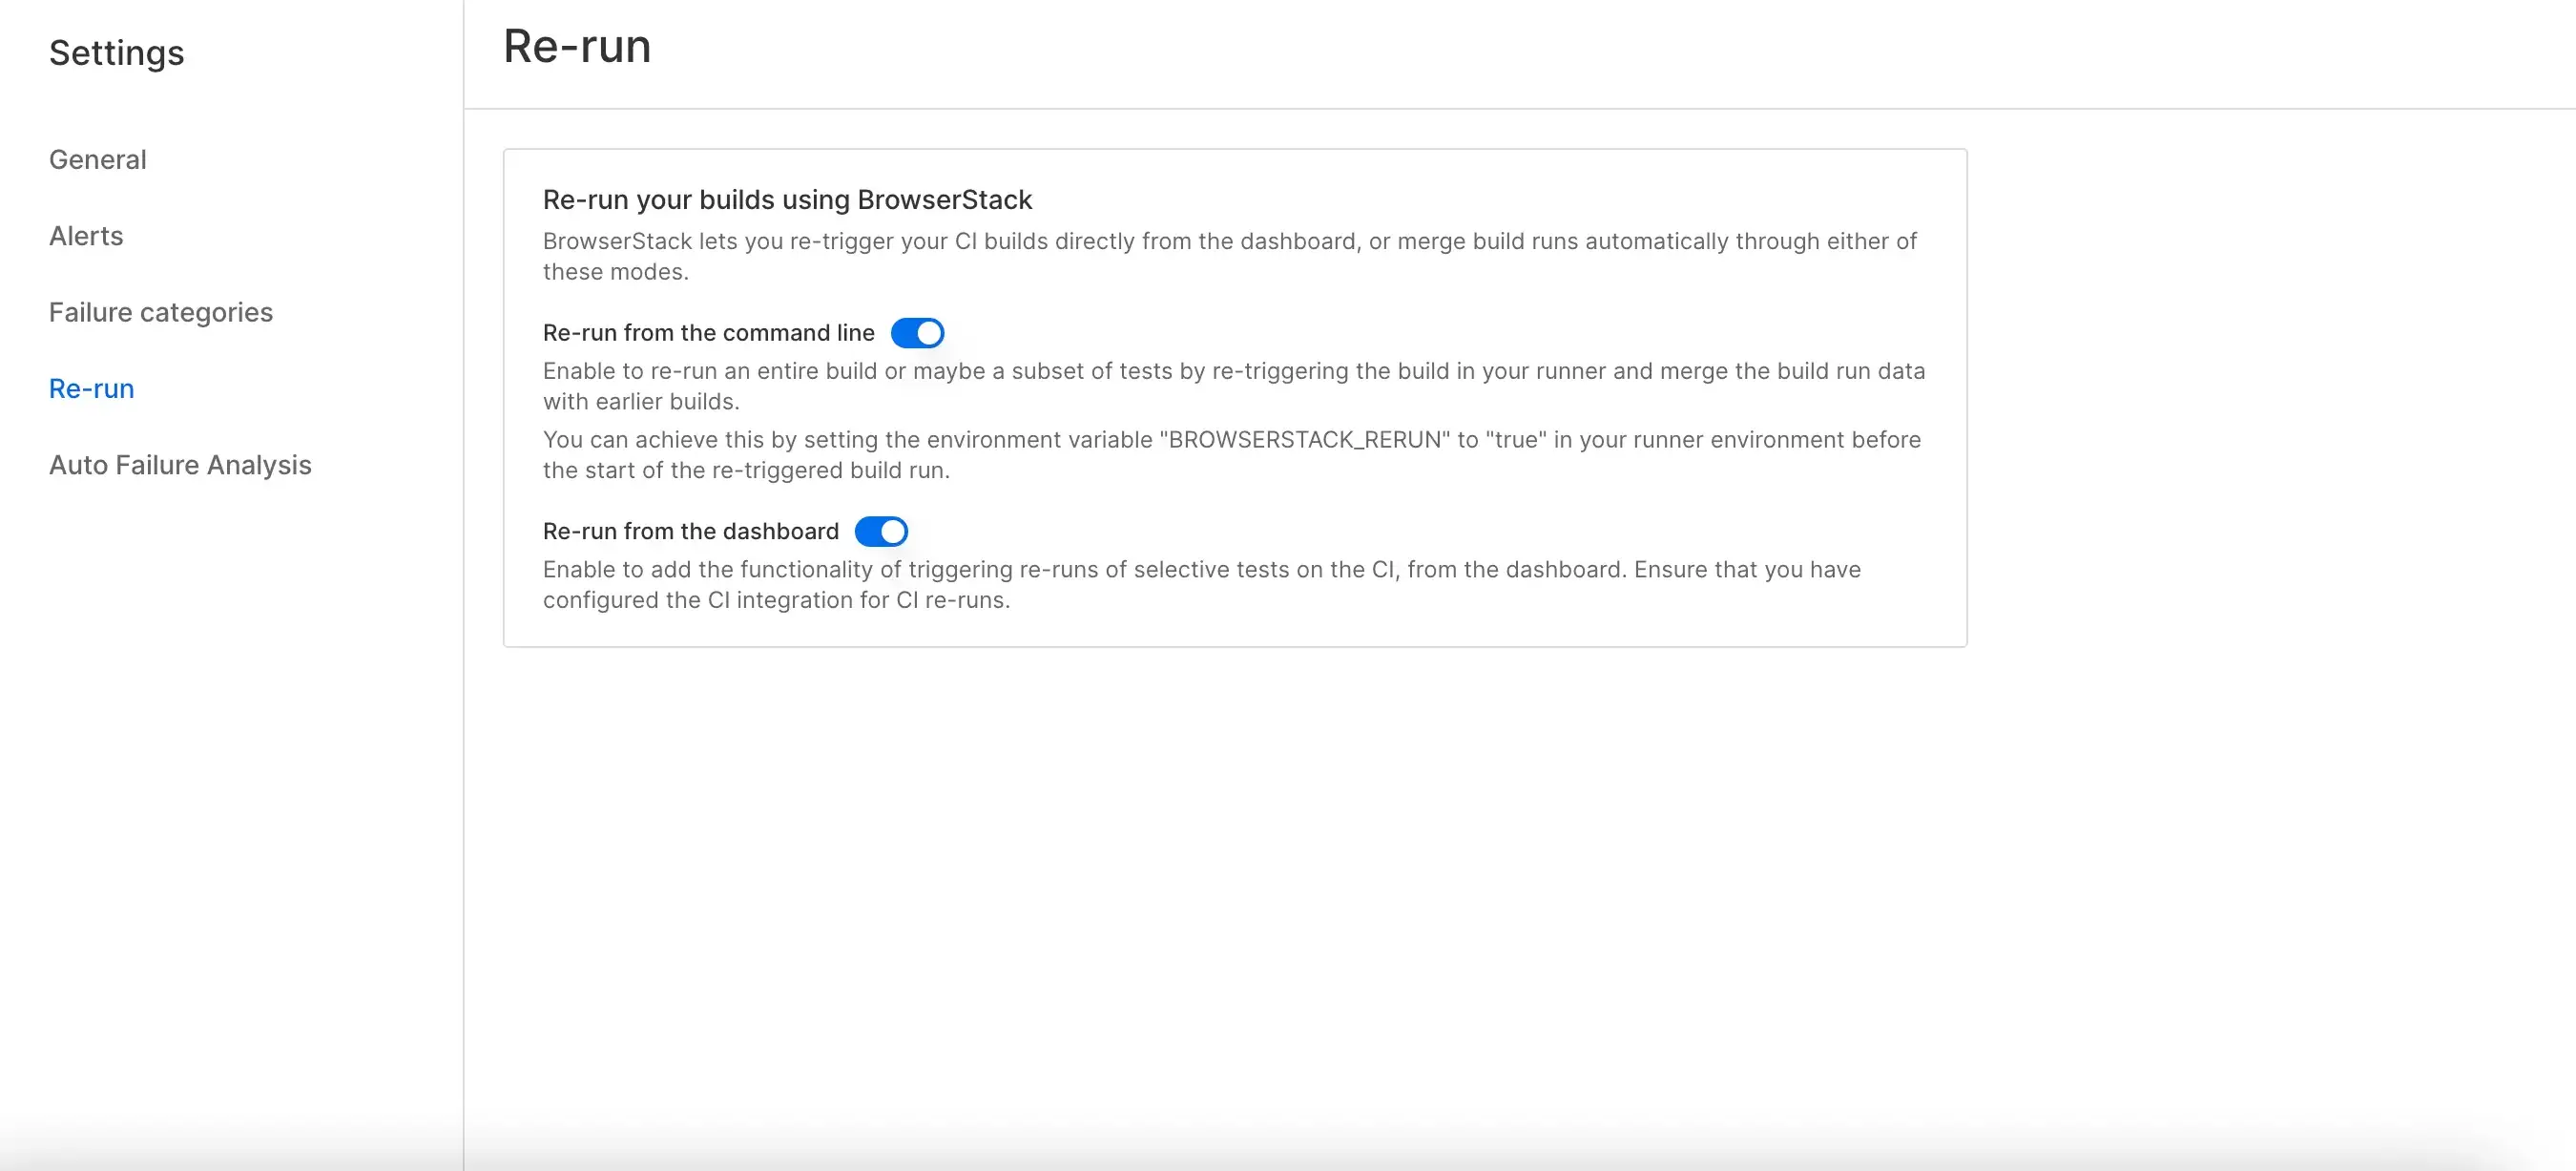Click the 'Re-run your builds using BrowserStack' heading

tap(787, 200)
